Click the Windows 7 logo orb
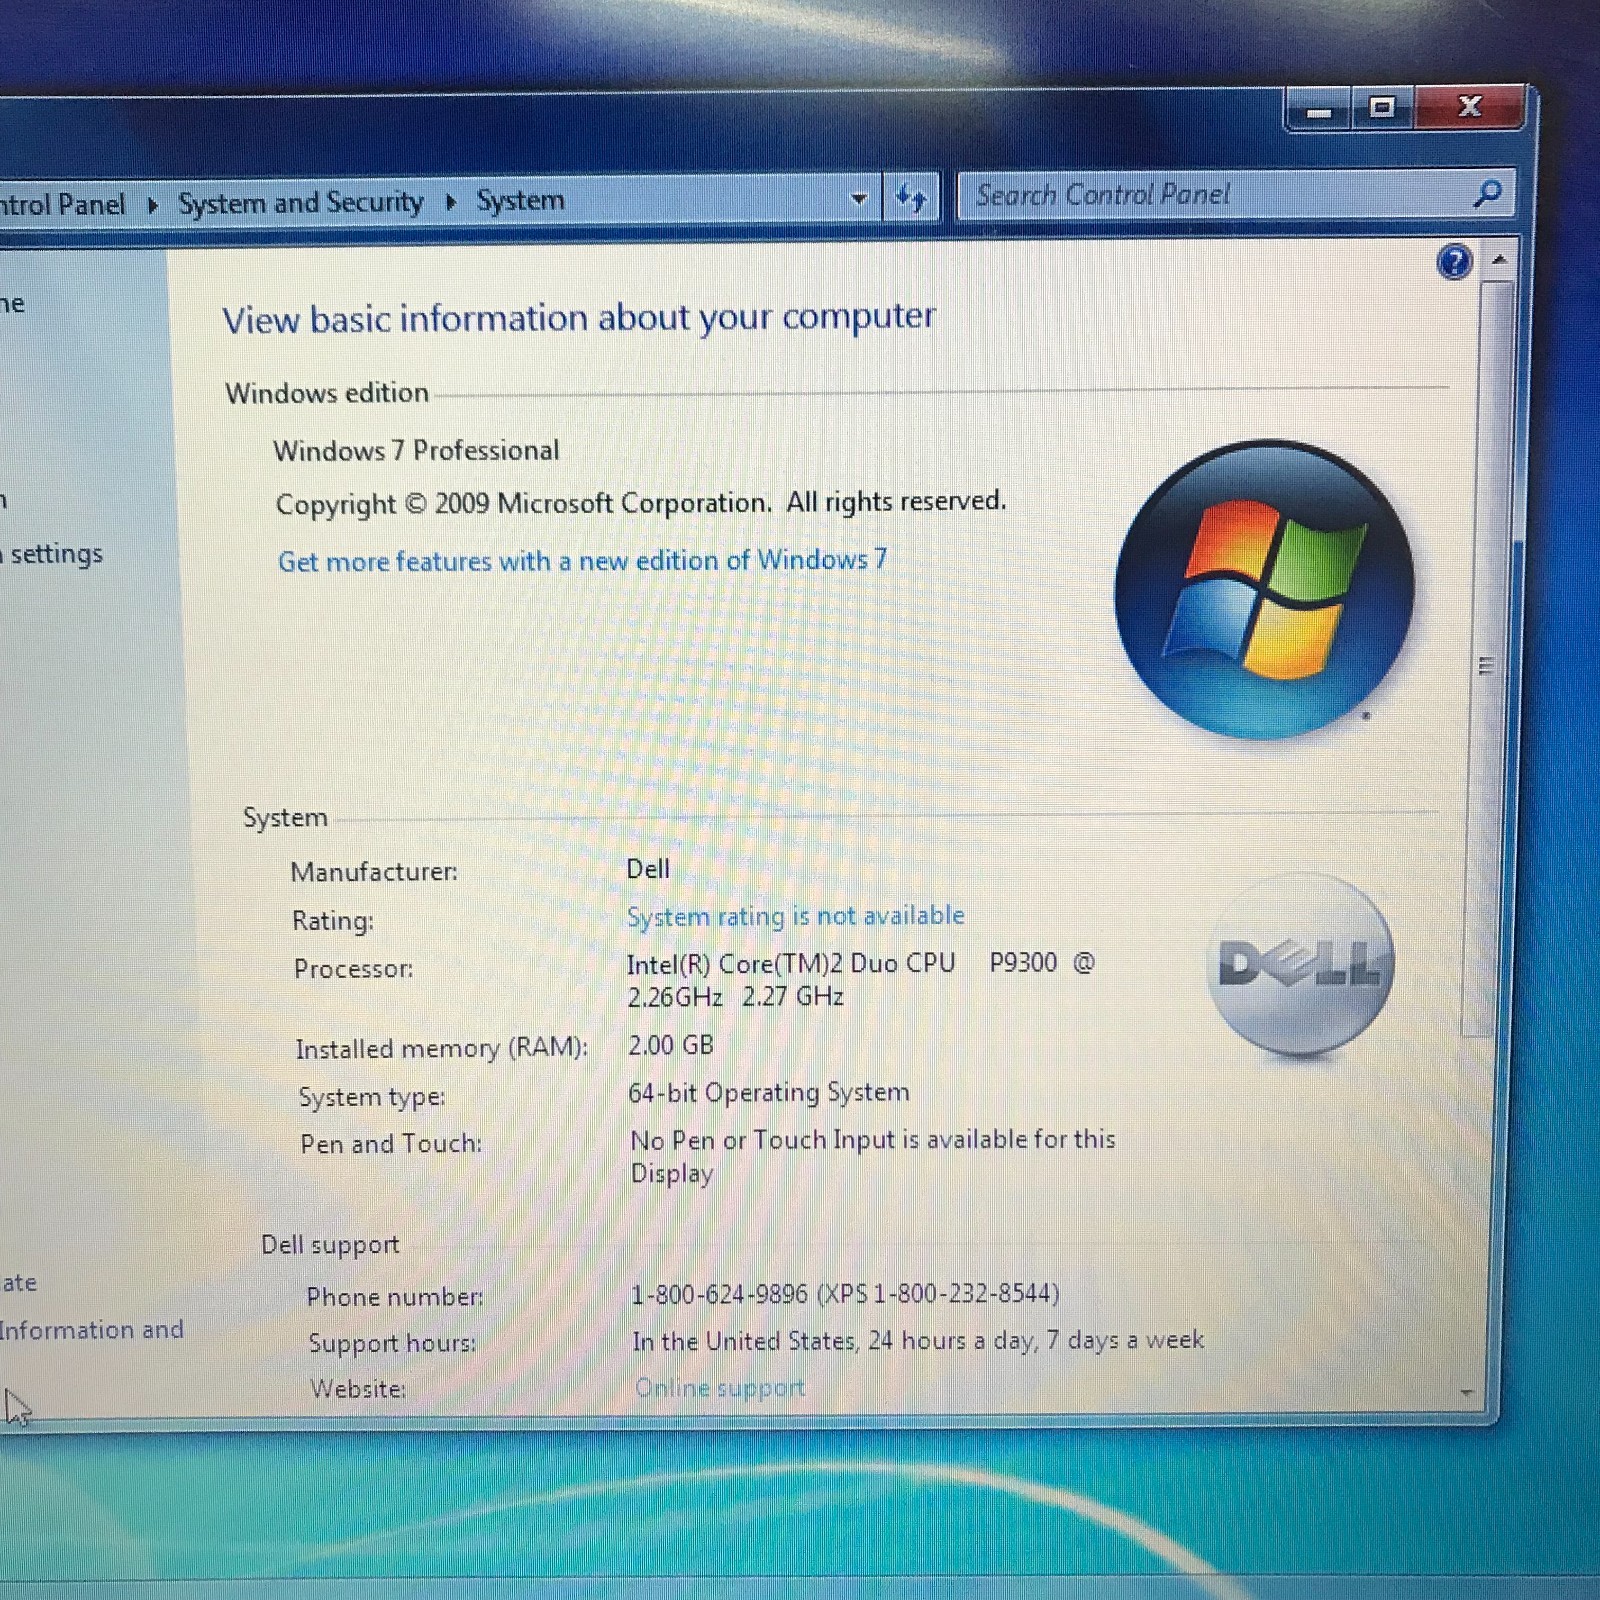1600x1600 pixels. coord(1264,590)
